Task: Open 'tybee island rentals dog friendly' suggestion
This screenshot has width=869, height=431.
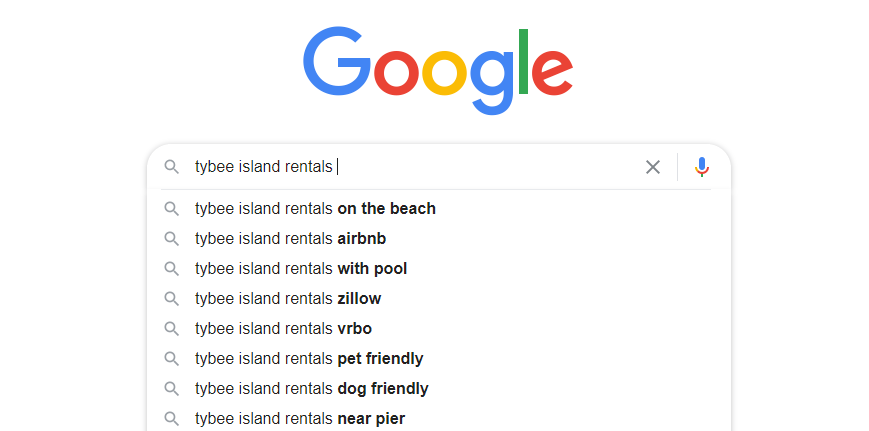Action: [439, 388]
